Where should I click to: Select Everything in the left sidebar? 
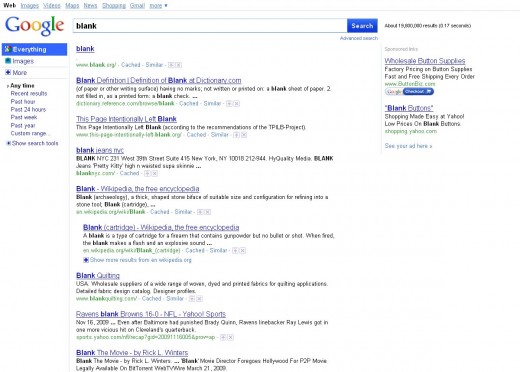34,49
